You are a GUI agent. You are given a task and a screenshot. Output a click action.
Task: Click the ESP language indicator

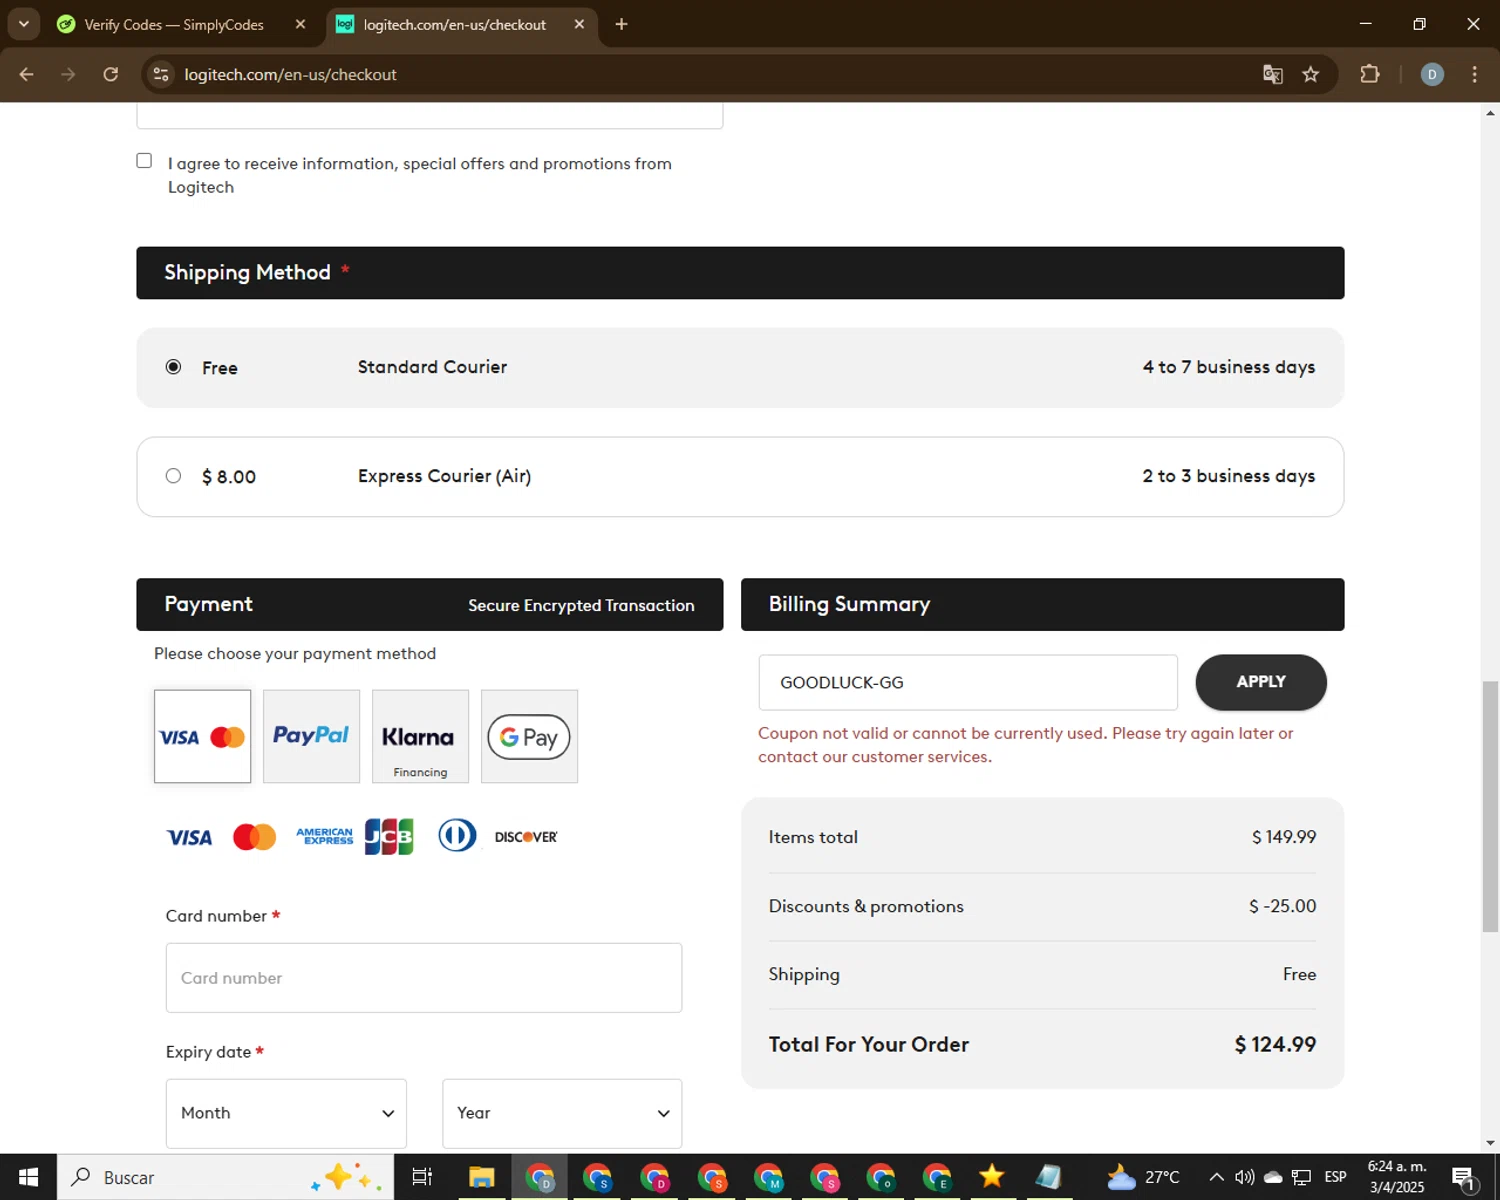(x=1336, y=1177)
